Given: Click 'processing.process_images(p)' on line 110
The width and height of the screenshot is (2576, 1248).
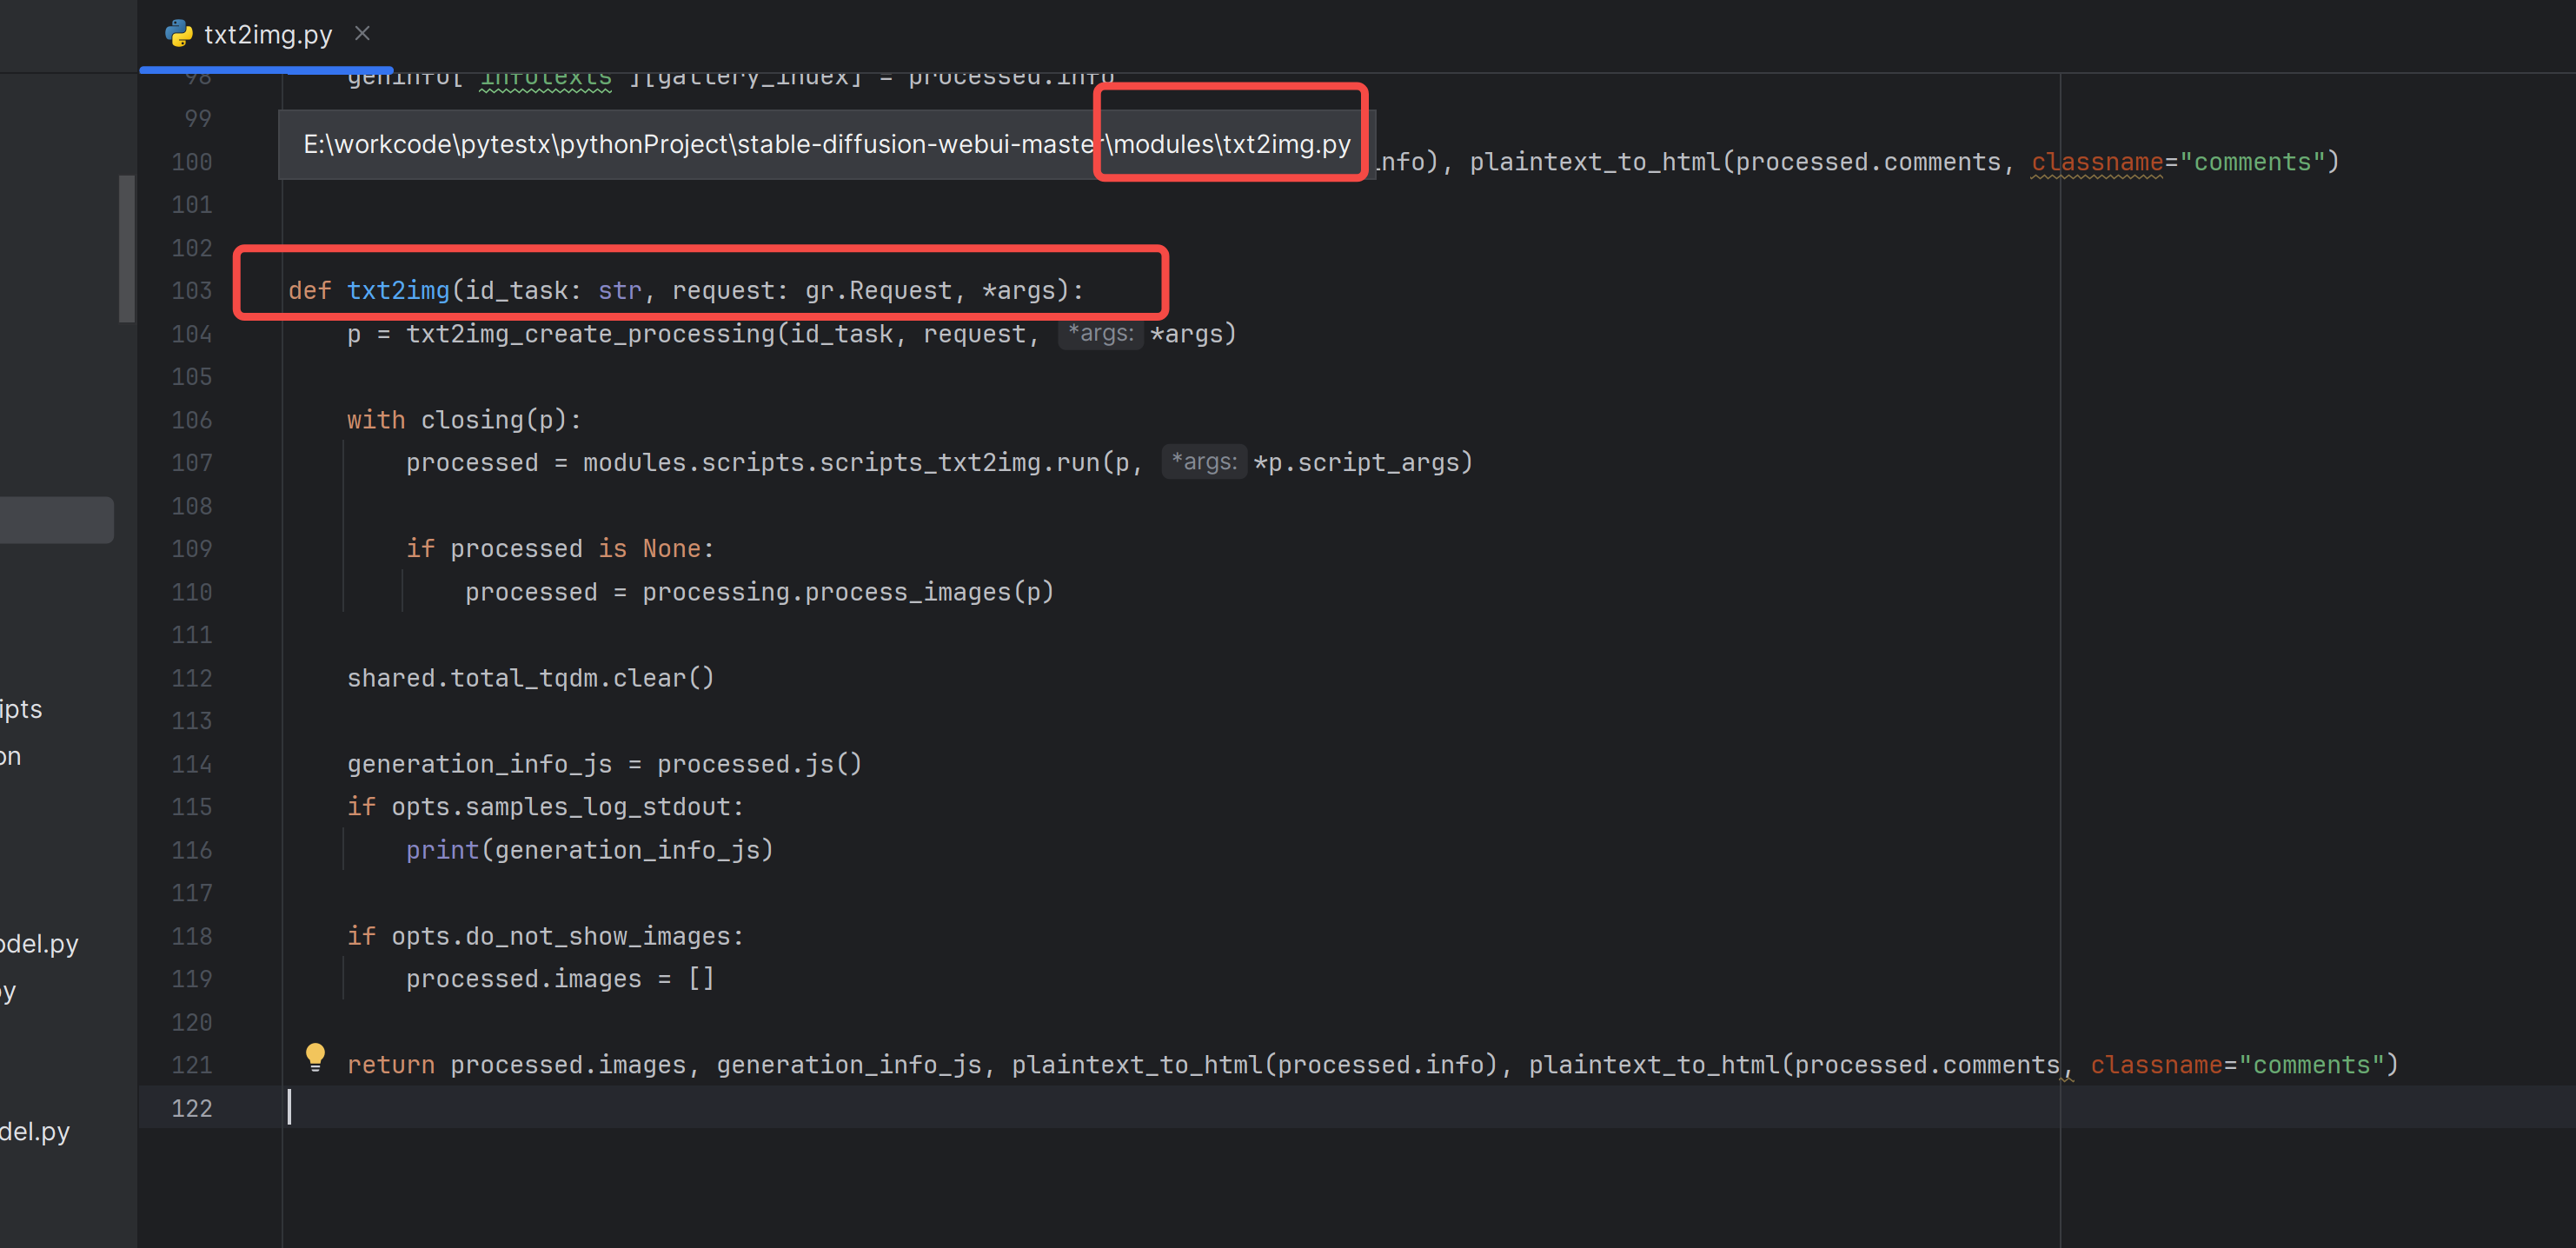Looking at the screenshot, I should pyautogui.click(x=848, y=591).
